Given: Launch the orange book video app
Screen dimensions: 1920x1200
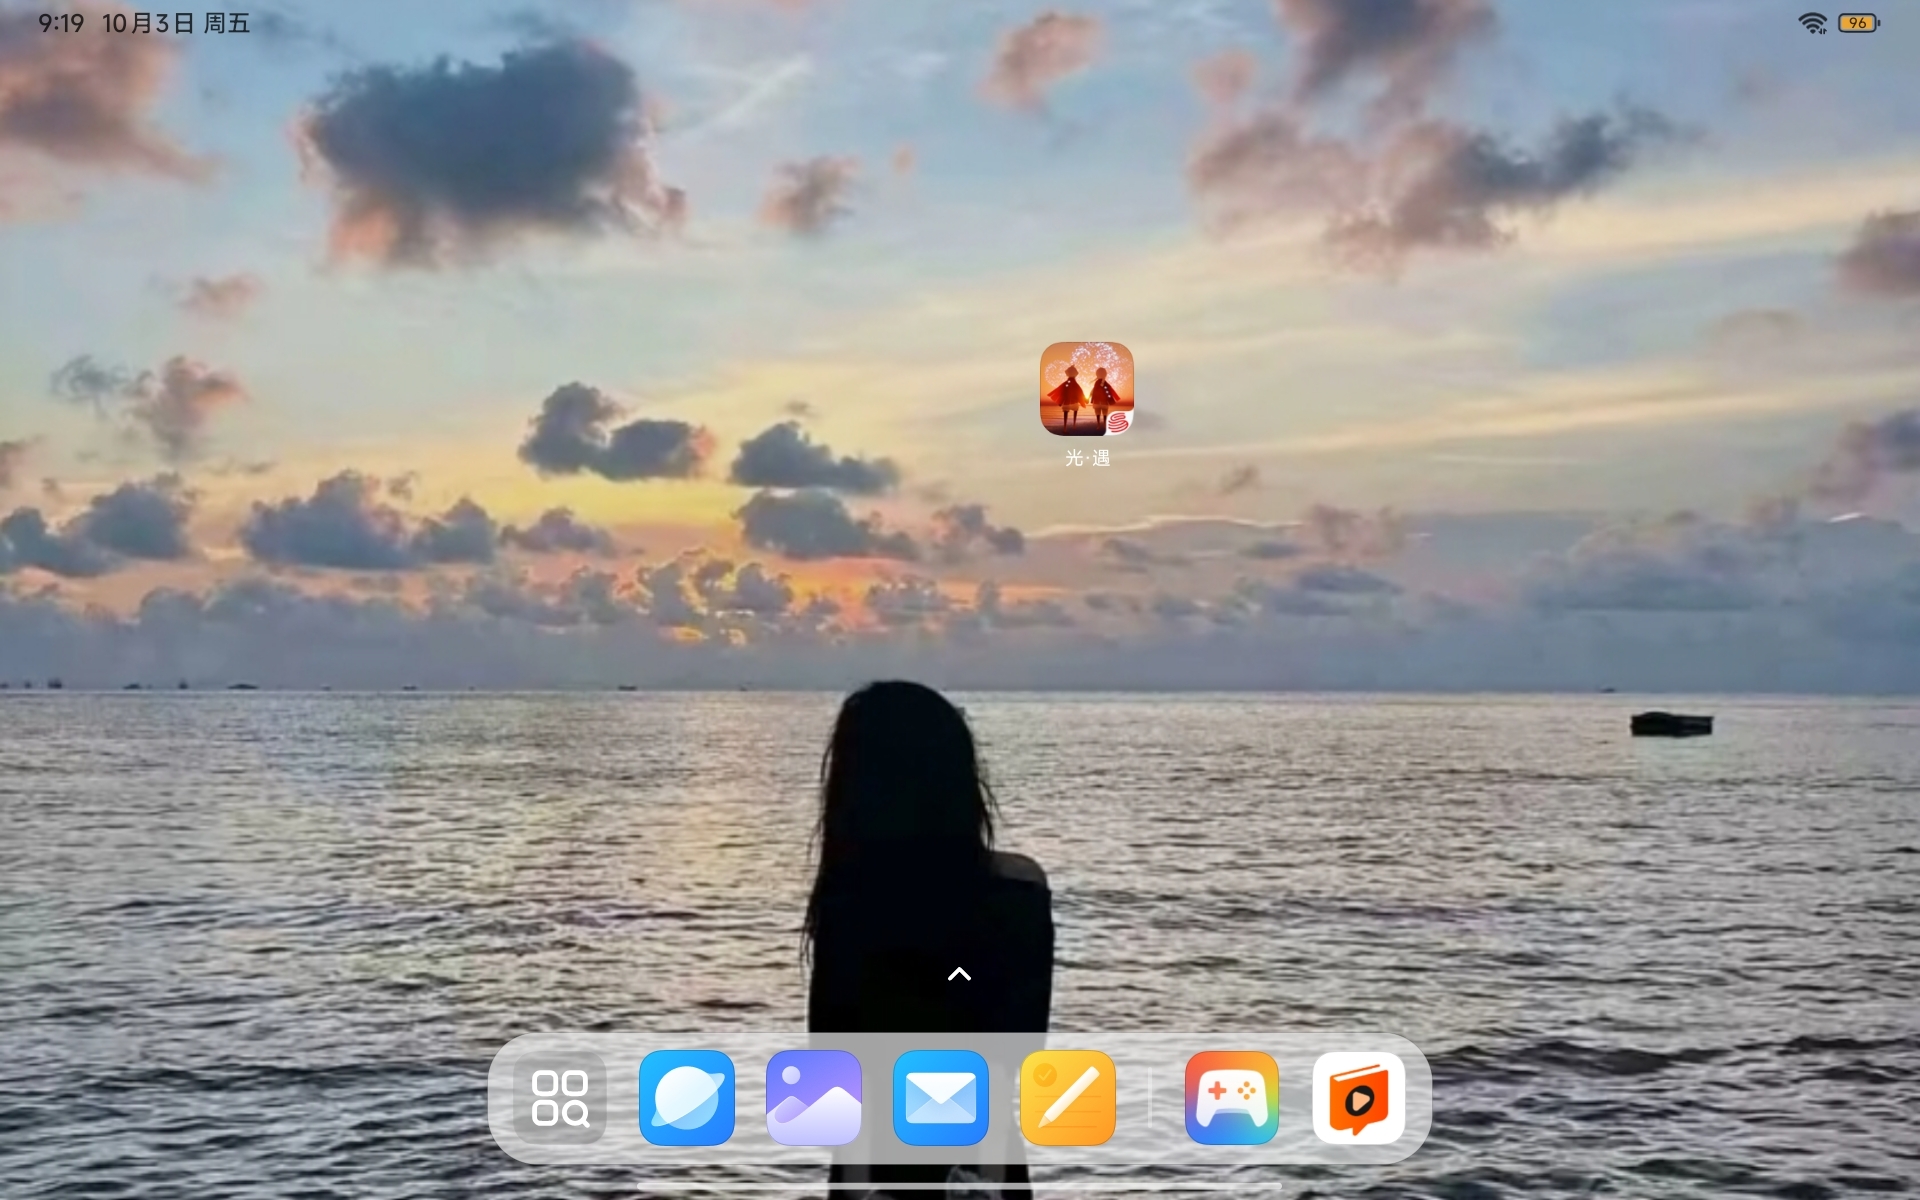Looking at the screenshot, I should (1359, 1097).
